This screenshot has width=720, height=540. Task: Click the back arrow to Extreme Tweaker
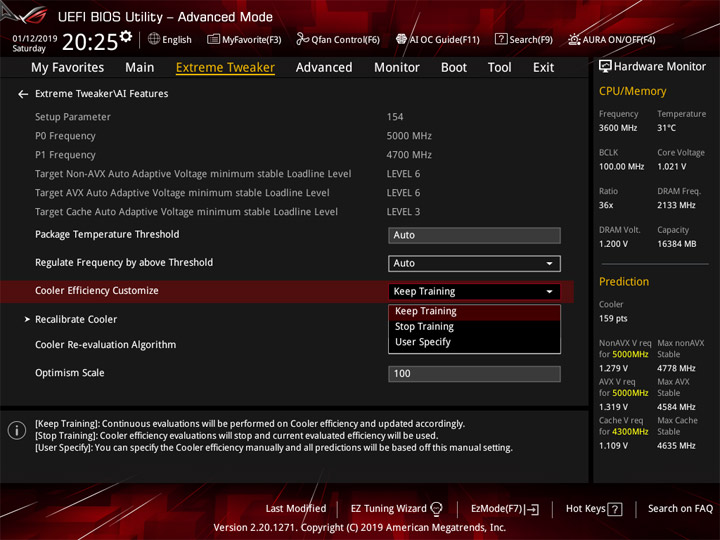(23, 94)
